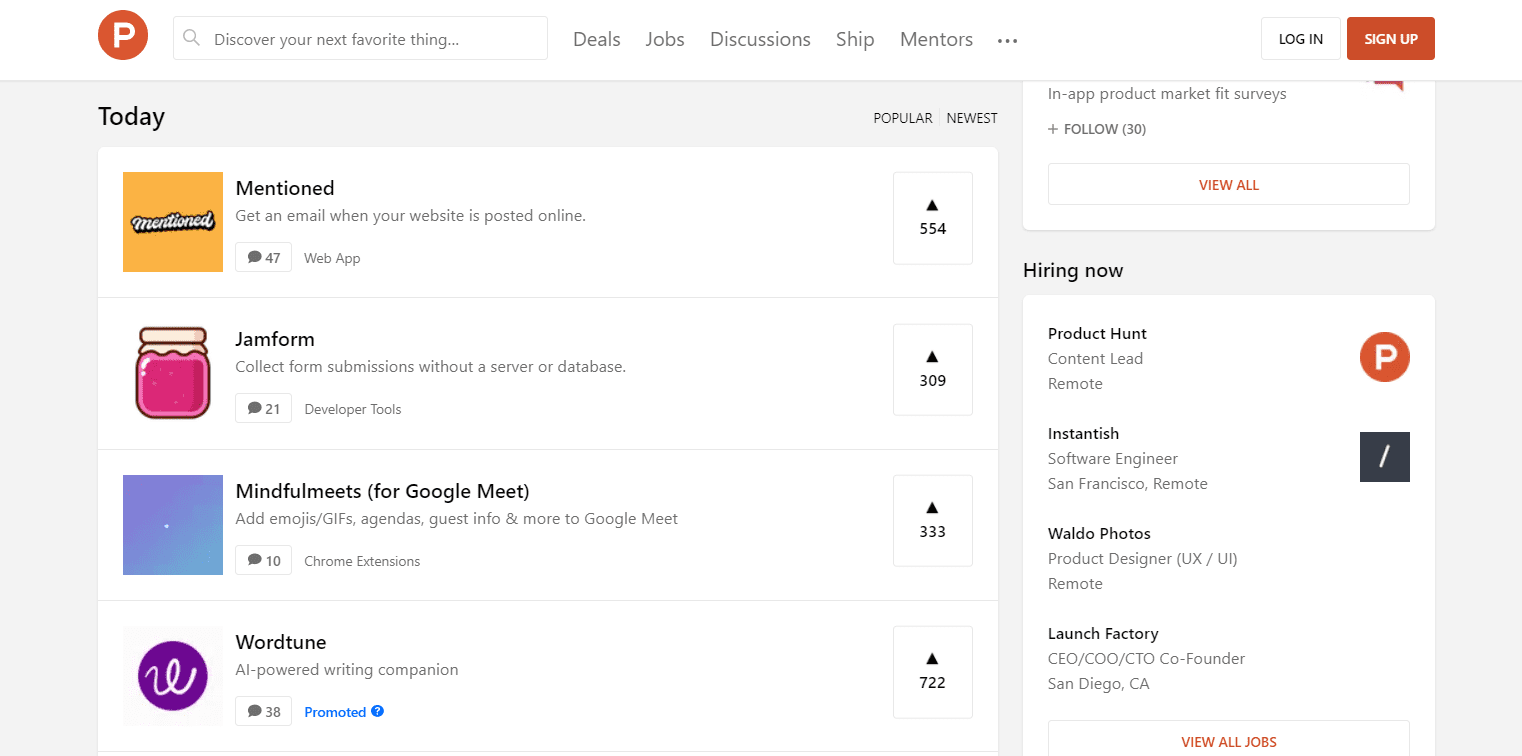Sort today's products by Newest

(x=972, y=118)
